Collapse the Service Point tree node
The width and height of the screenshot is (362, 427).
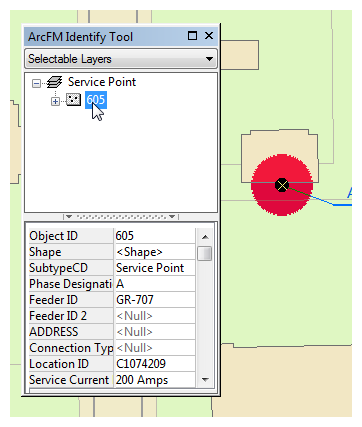coord(36,83)
